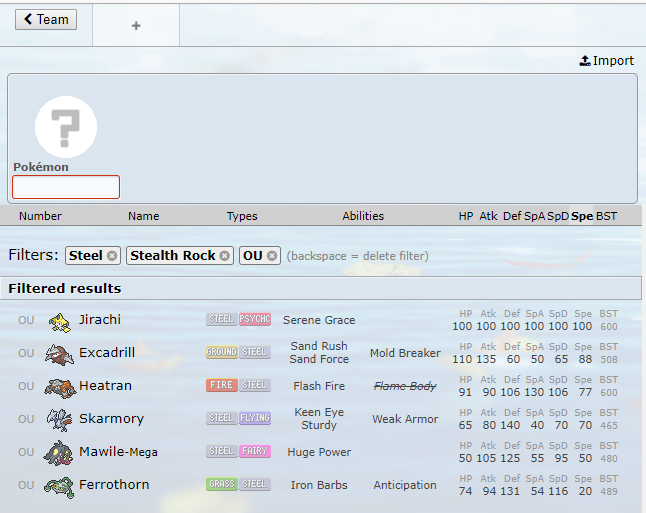The width and height of the screenshot is (646, 513).
Task: Sort by SpA column header
Action: pyautogui.click(x=534, y=216)
